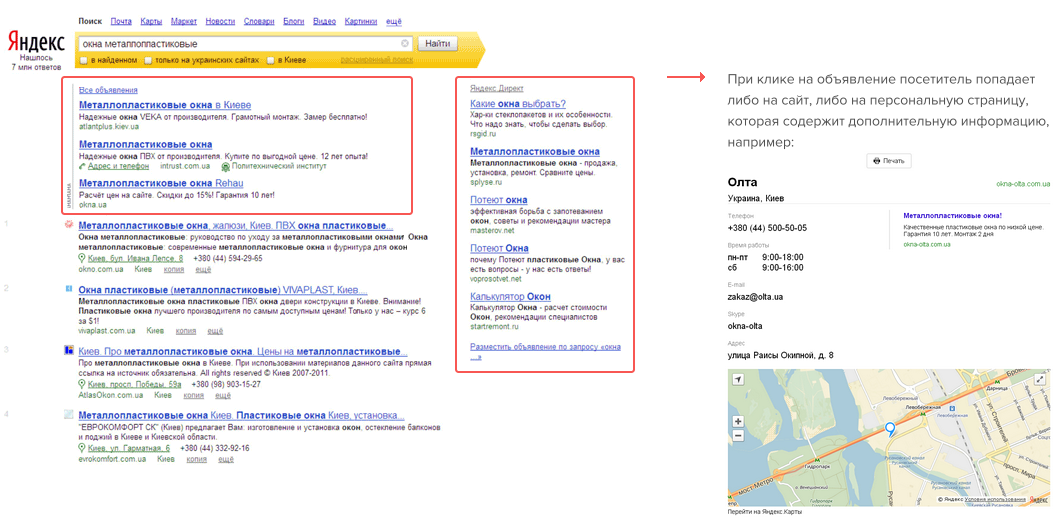The image size is (1059, 521).
Task: Click the email zakaz@olta.ua
Action: (755, 297)
